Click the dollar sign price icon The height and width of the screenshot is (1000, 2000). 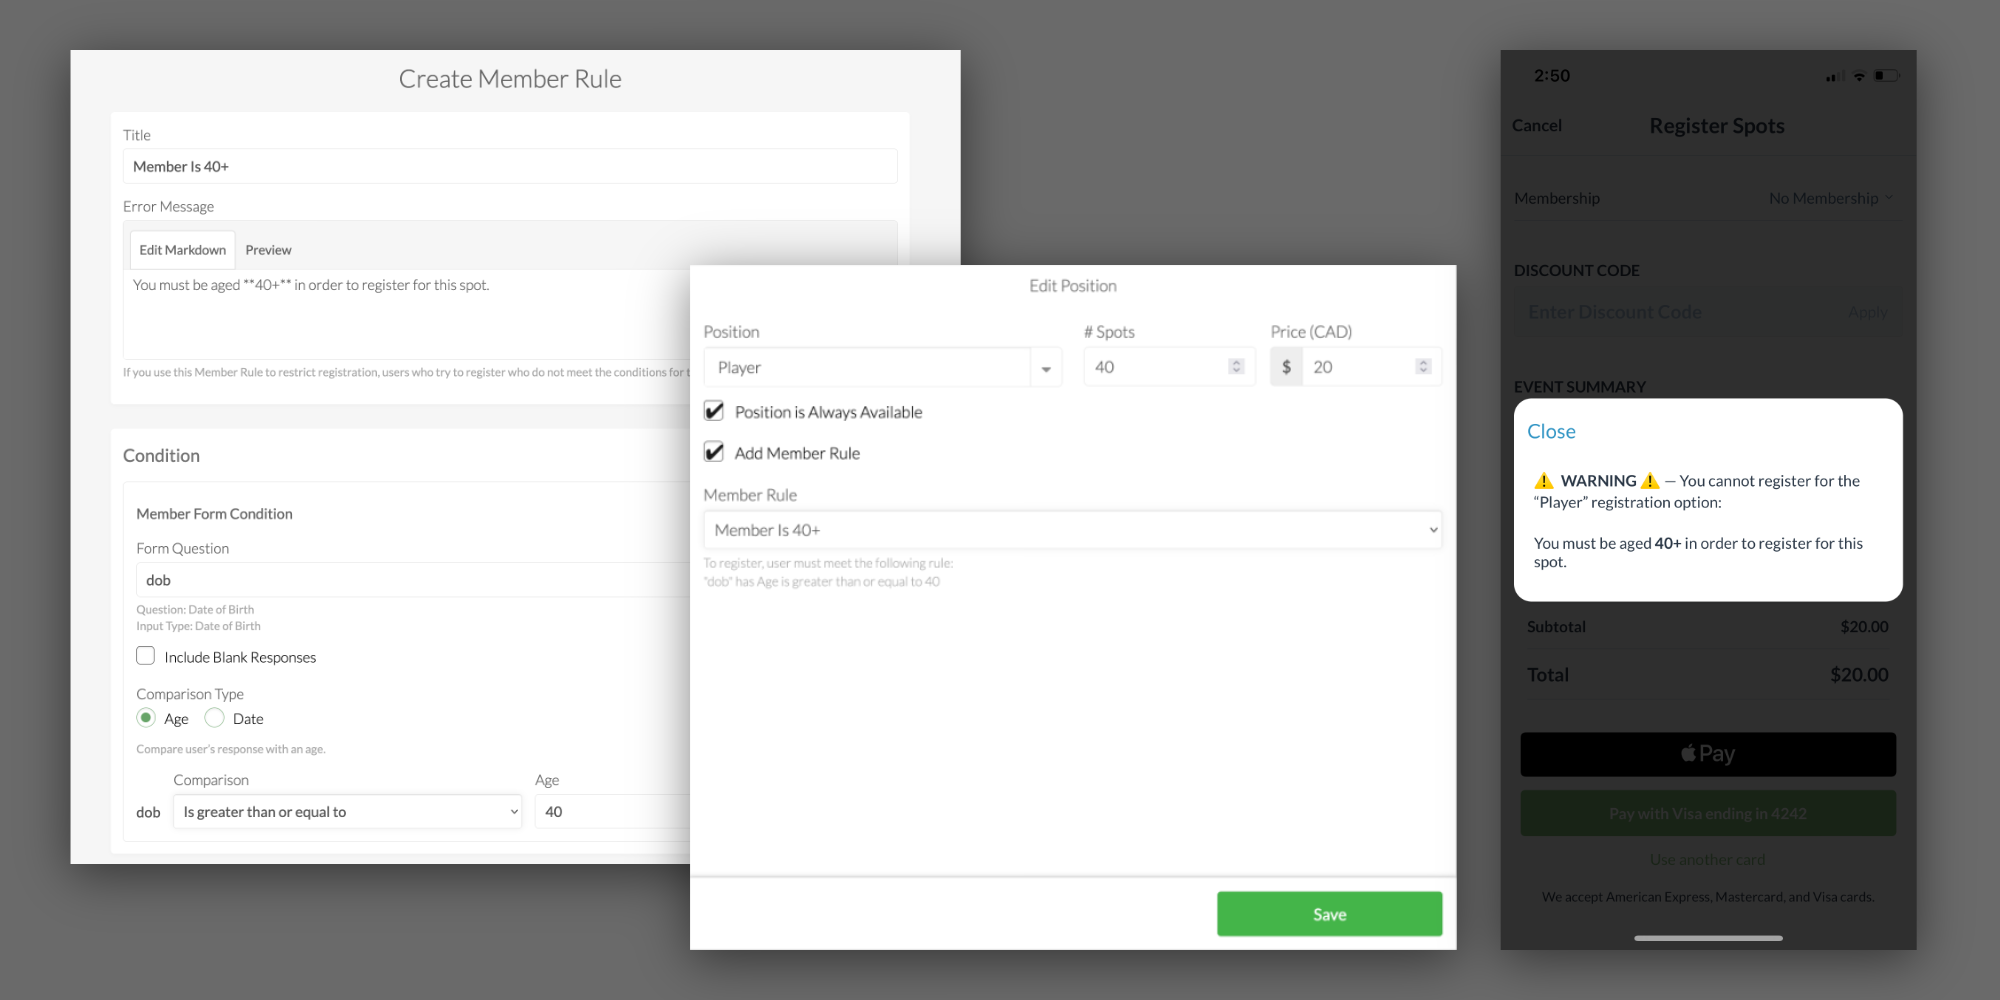[x=1286, y=367]
